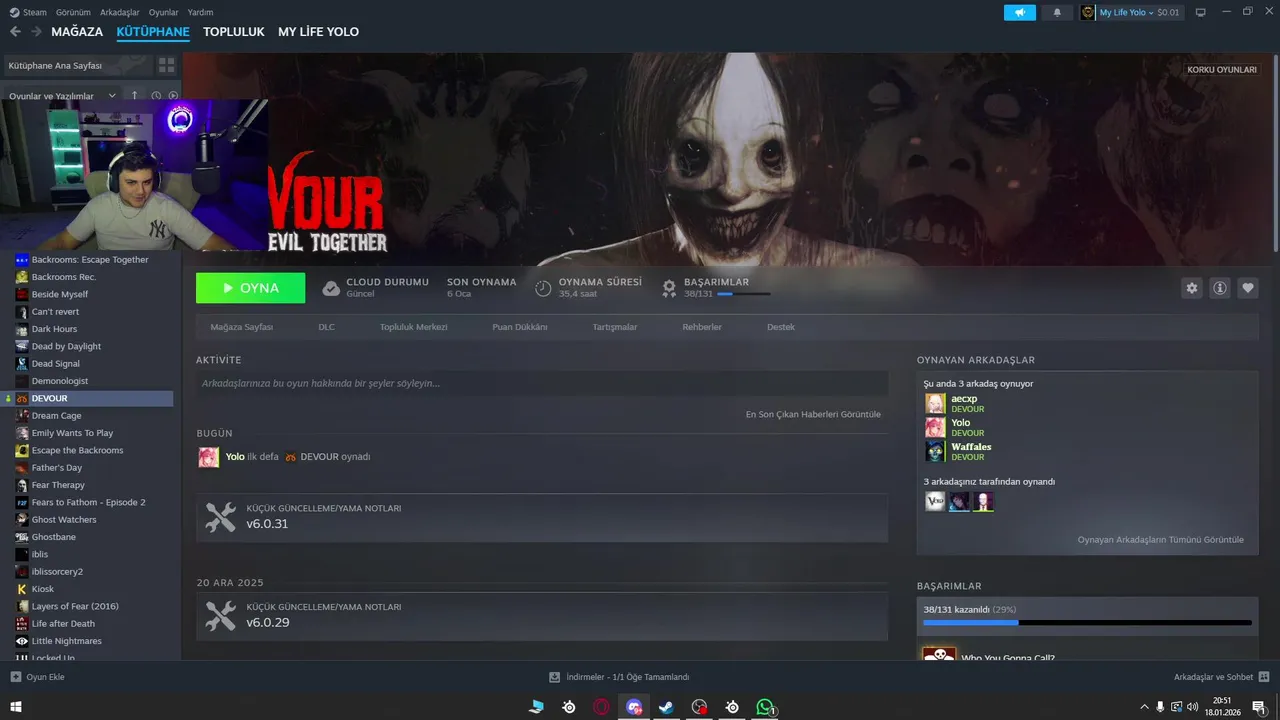Screen dimensions: 1280x720
Task: Click the Cloud Durumu cloud icon
Action: [331, 288]
